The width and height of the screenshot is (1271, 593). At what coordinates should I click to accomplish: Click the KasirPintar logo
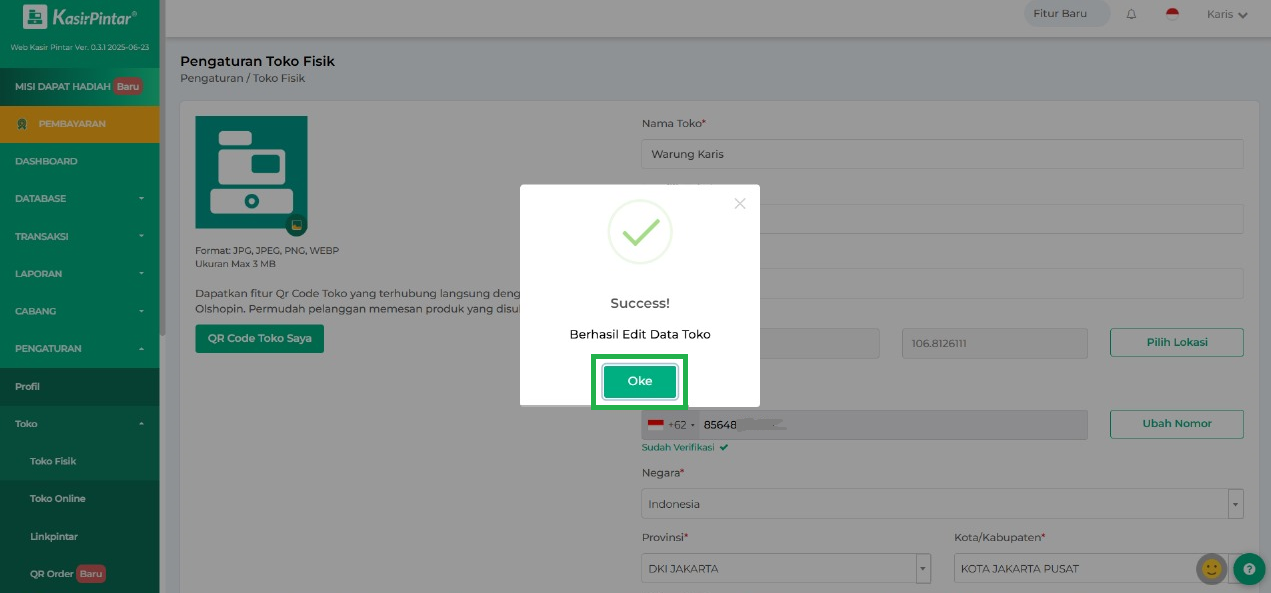[79, 17]
